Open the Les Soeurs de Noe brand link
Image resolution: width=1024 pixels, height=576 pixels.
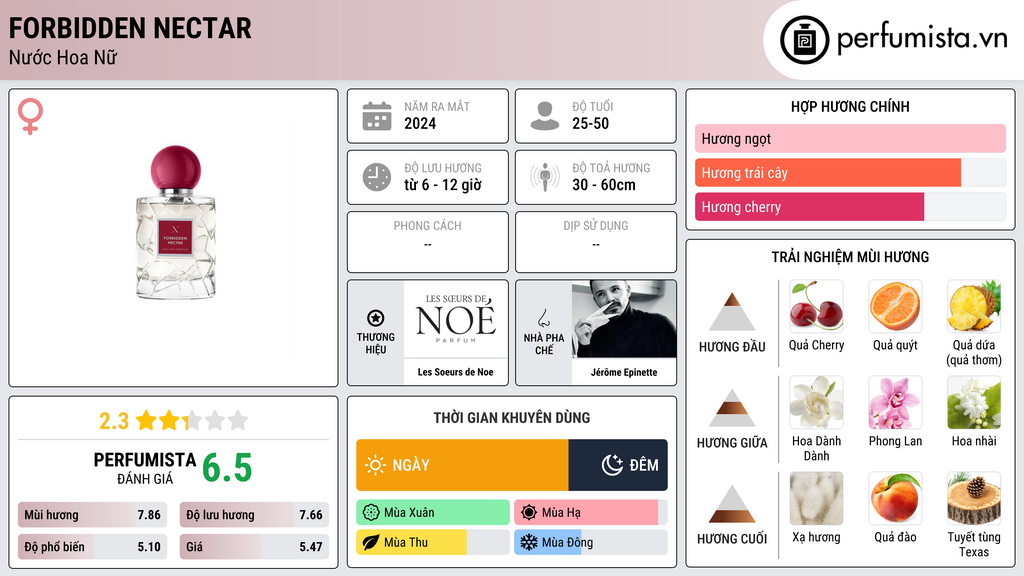click(x=456, y=372)
